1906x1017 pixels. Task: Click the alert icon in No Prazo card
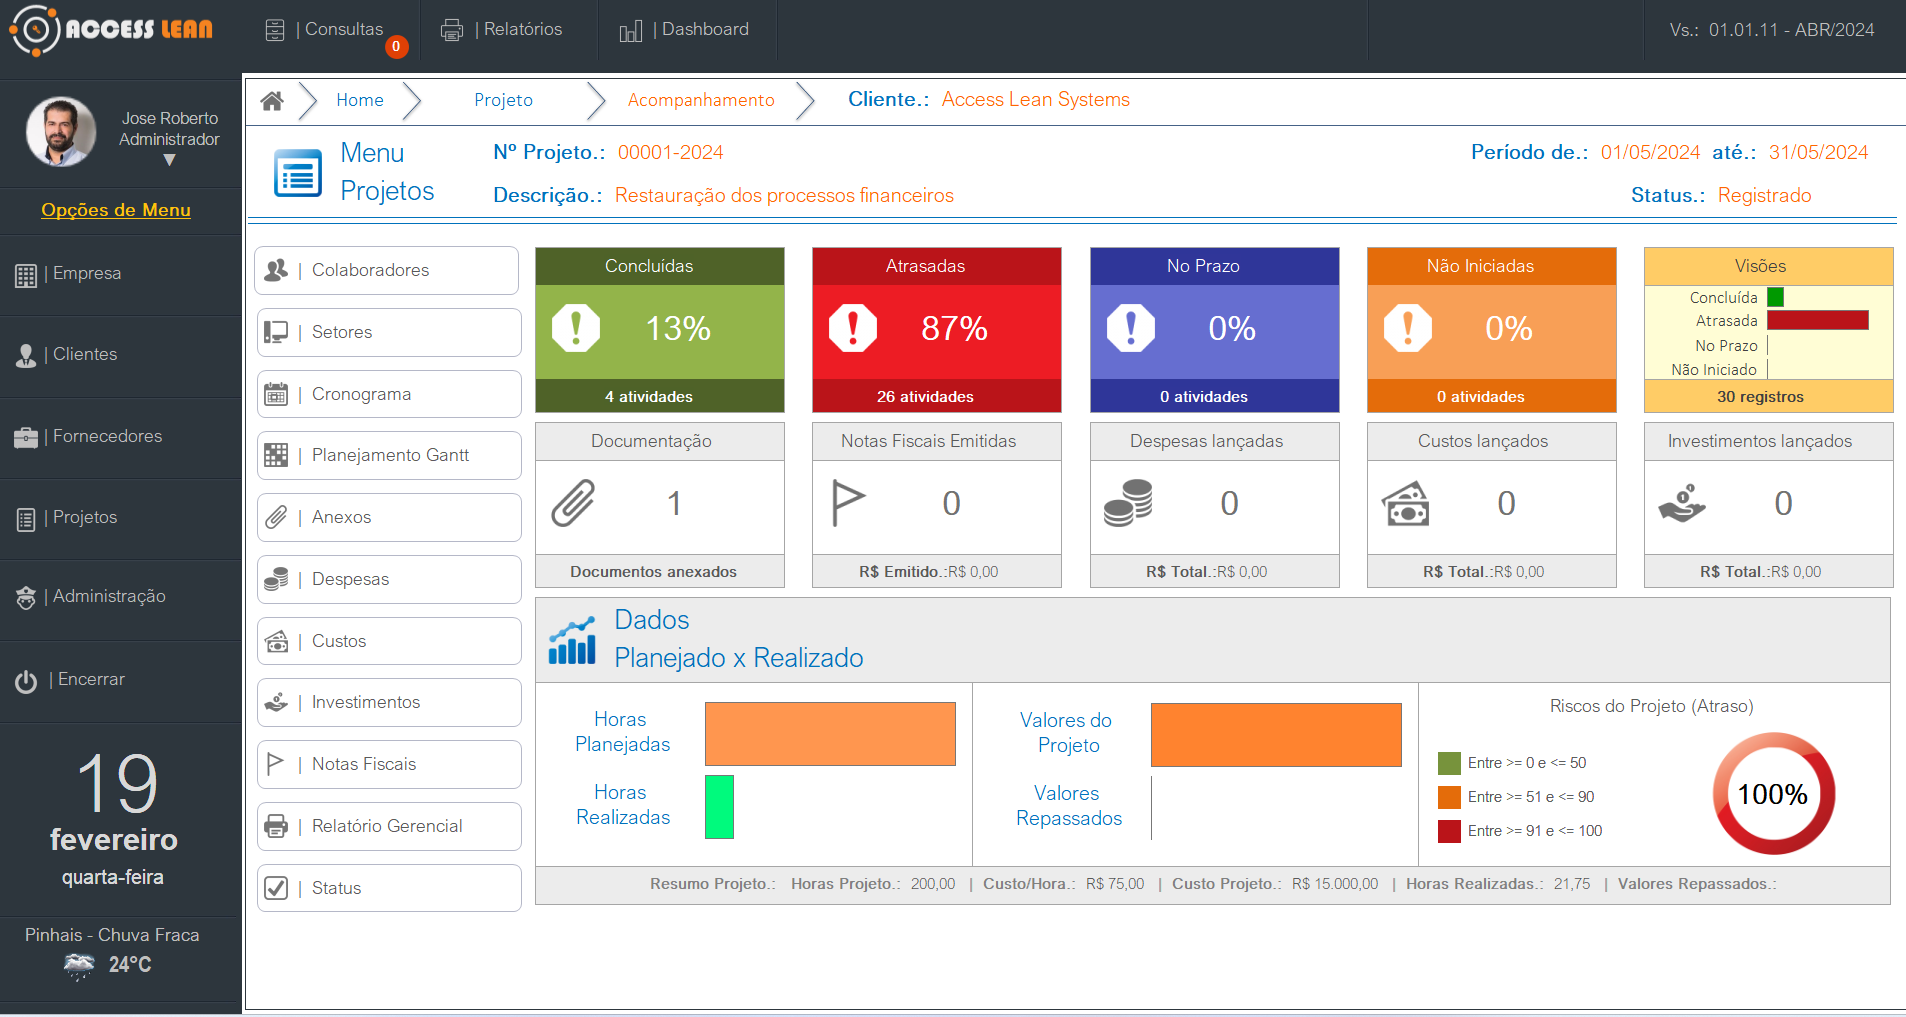(x=1131, y=327)
